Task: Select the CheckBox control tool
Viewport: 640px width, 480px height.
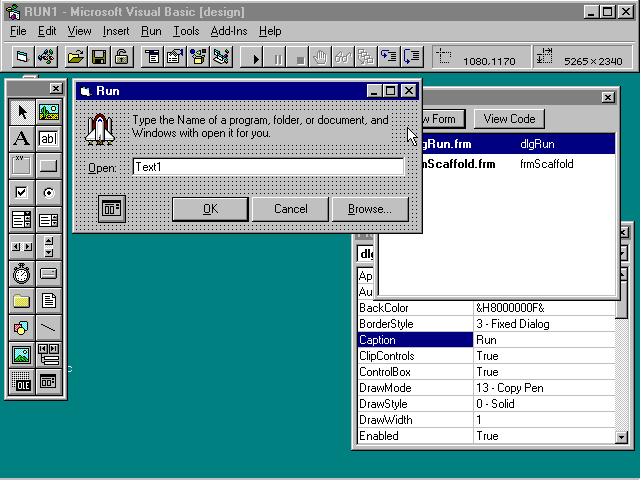Action: (x=21, y=193)
